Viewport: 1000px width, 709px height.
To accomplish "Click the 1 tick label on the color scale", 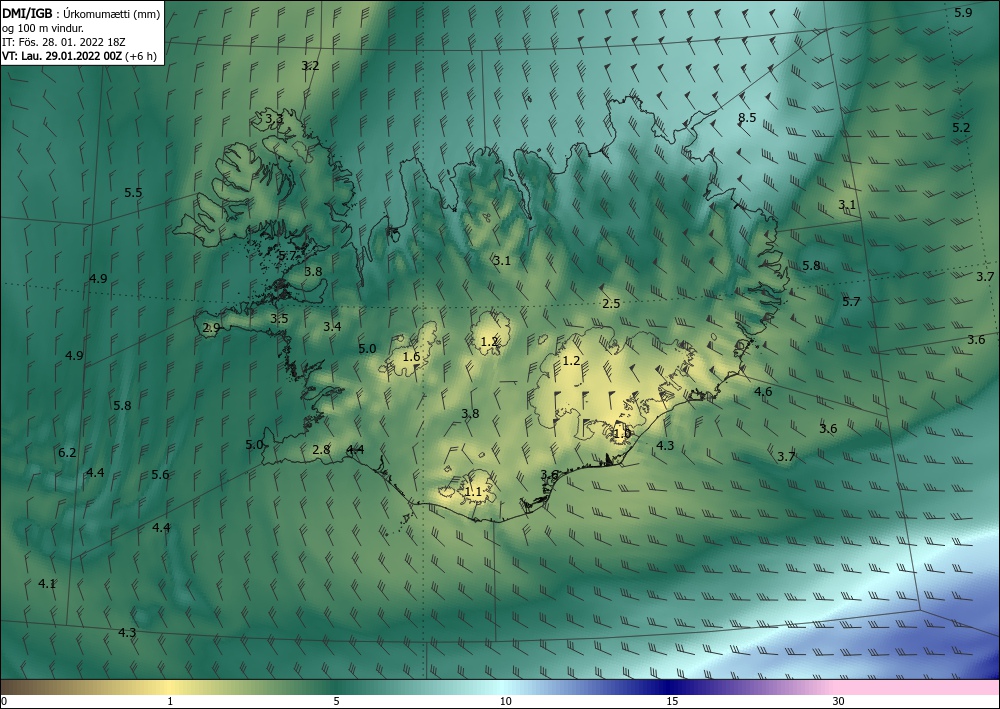I will click(170, 701).
